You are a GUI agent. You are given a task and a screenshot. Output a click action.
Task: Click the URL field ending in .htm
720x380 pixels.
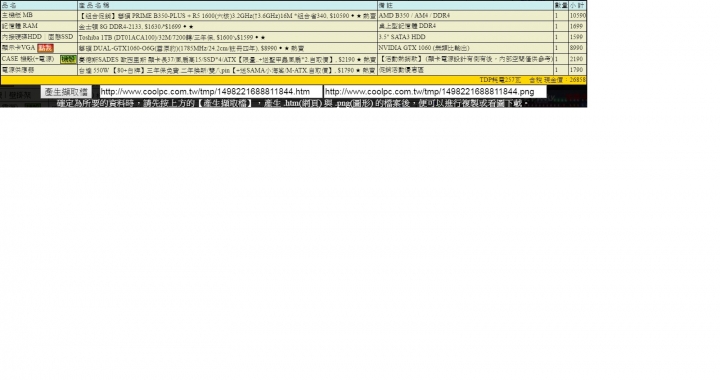pyautogui.click(x=211, y=92)
